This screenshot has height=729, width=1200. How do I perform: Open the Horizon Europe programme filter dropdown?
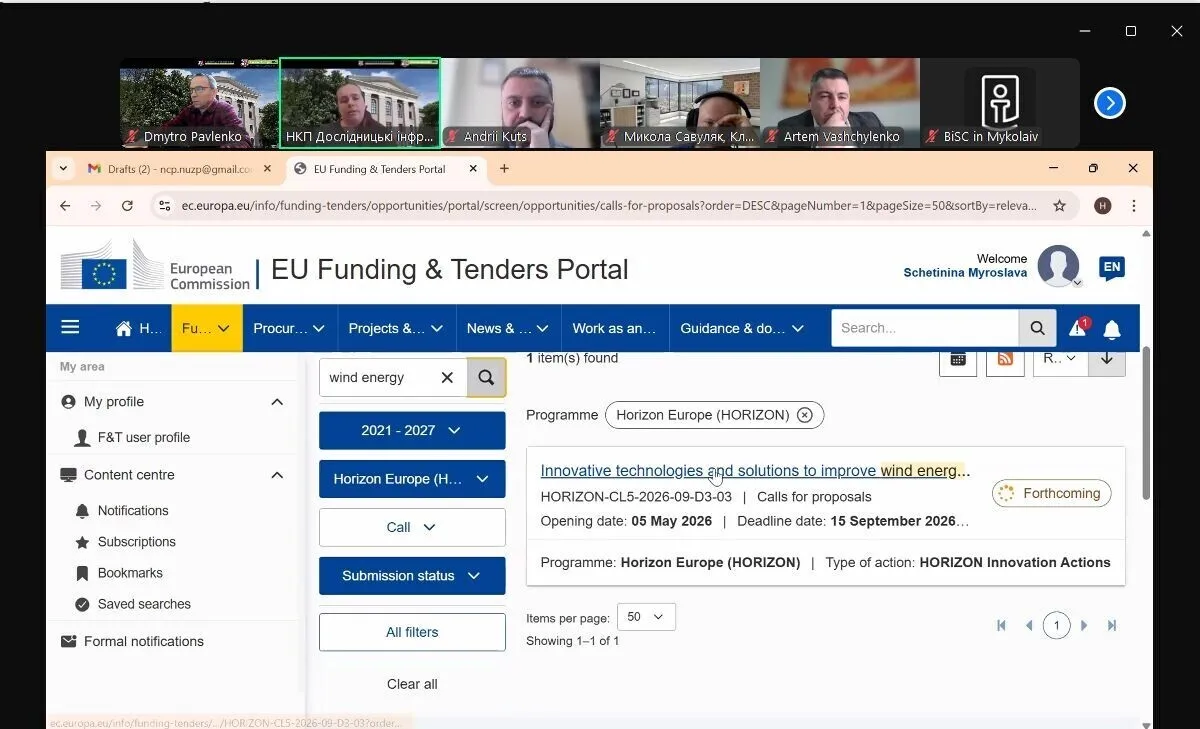(412, 479)
